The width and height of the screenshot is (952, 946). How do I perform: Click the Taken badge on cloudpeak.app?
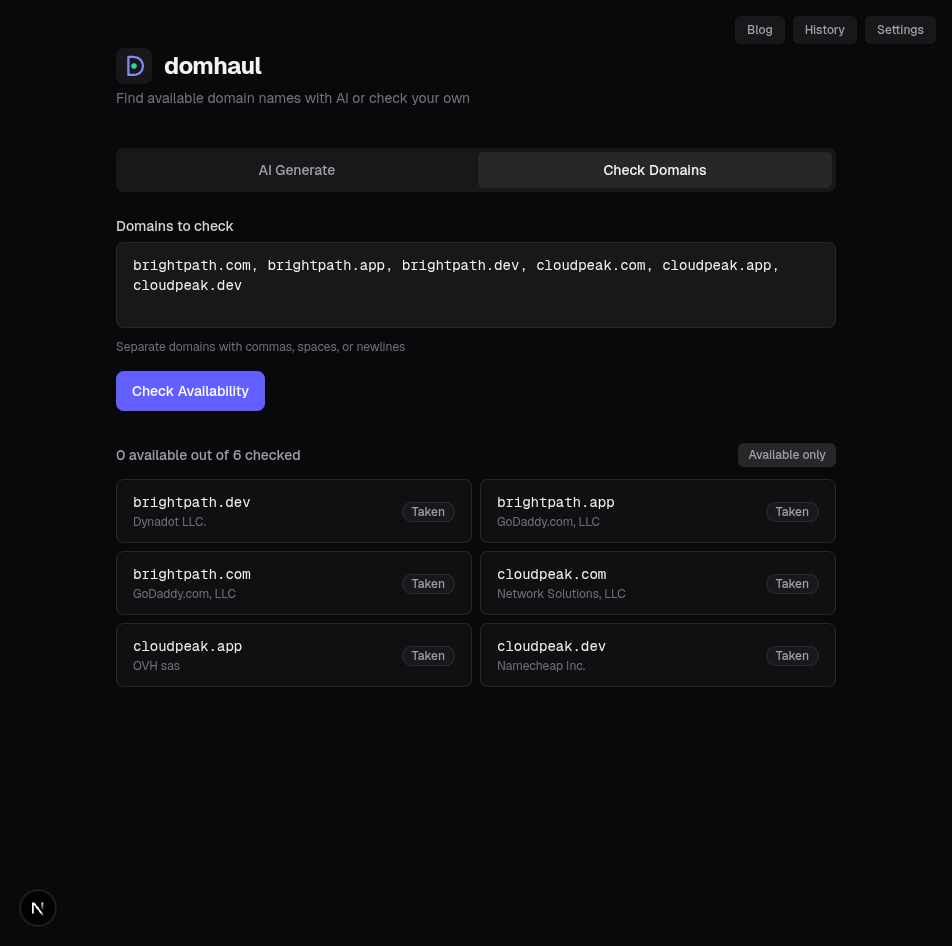click(428, 655)
